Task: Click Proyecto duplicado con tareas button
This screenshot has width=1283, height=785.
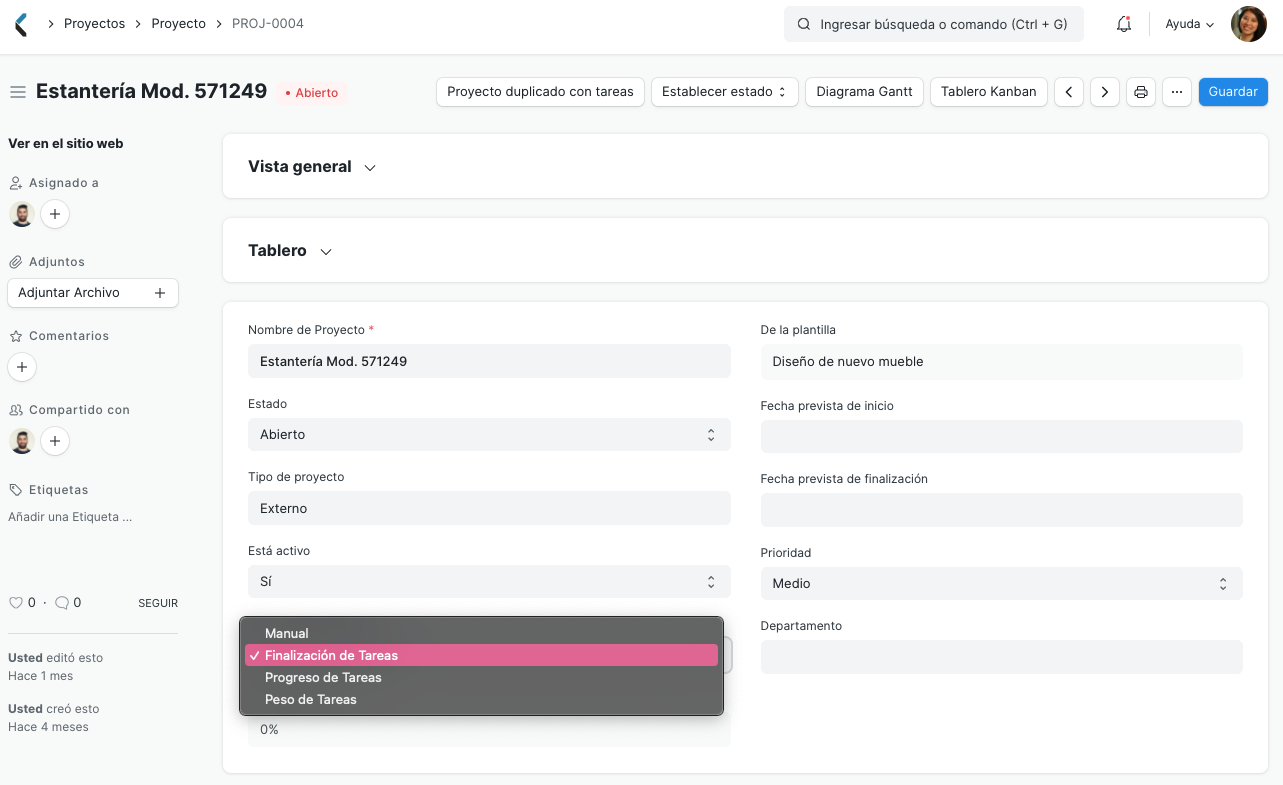Action: (540, 92)
